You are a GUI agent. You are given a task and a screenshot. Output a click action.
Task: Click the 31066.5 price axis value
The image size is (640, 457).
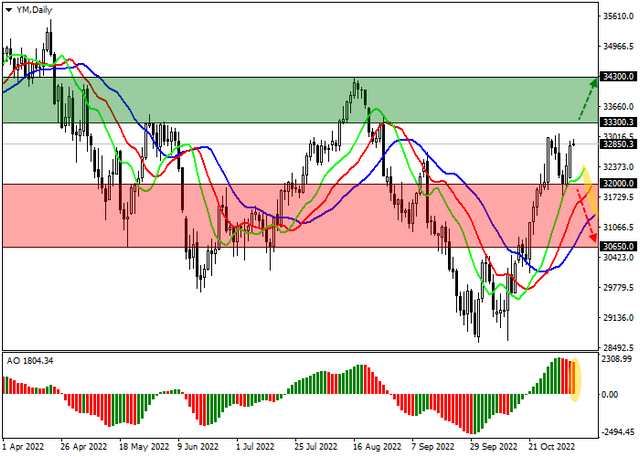pos(618,227)
